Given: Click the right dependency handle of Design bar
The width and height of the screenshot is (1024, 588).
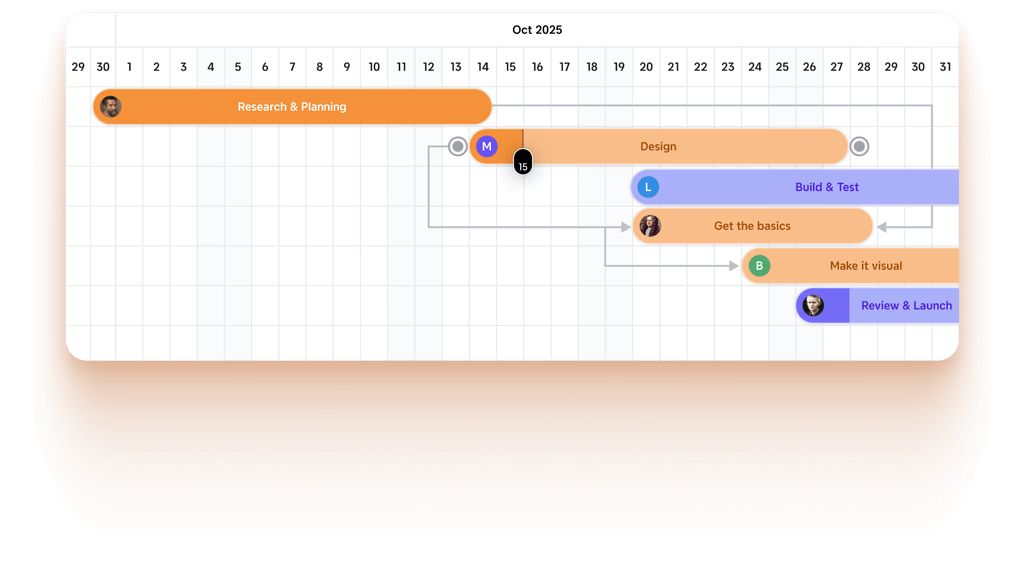Looking at the screenshot, I should 859,147.
